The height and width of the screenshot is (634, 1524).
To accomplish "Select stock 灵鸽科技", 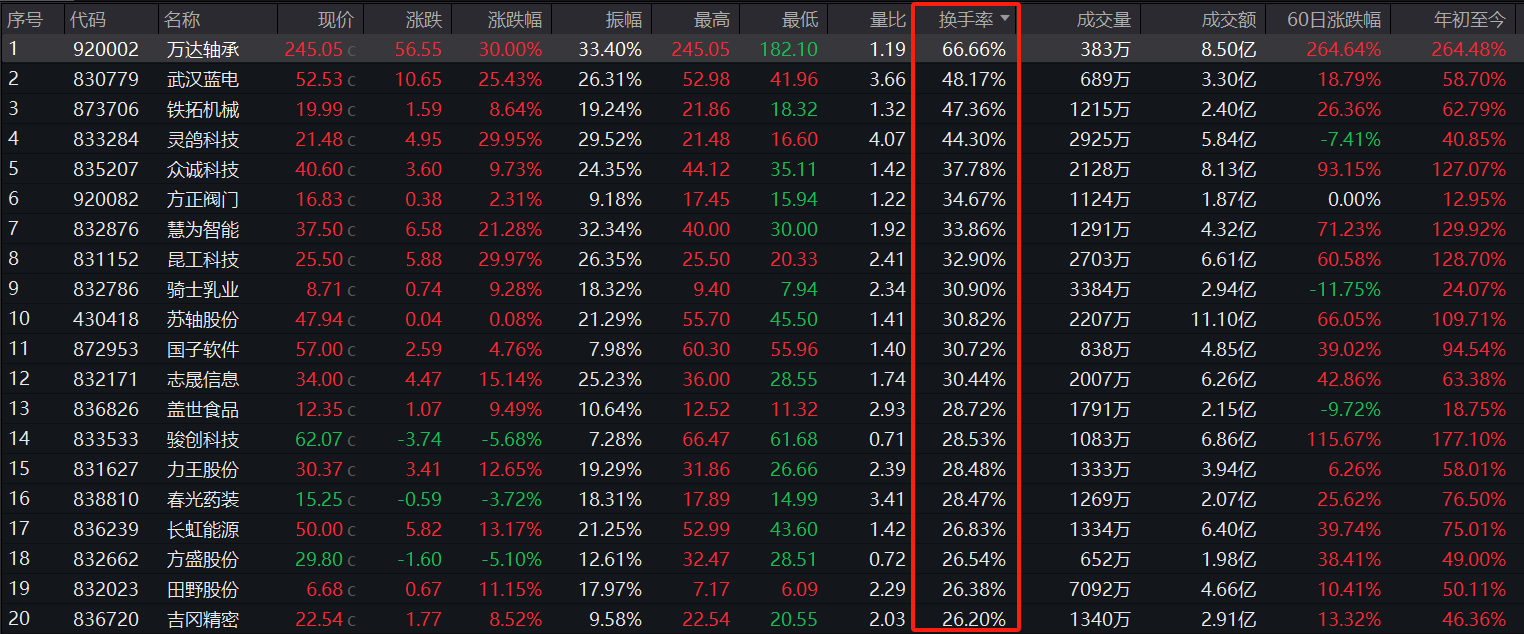I will (x=203, y=139).
